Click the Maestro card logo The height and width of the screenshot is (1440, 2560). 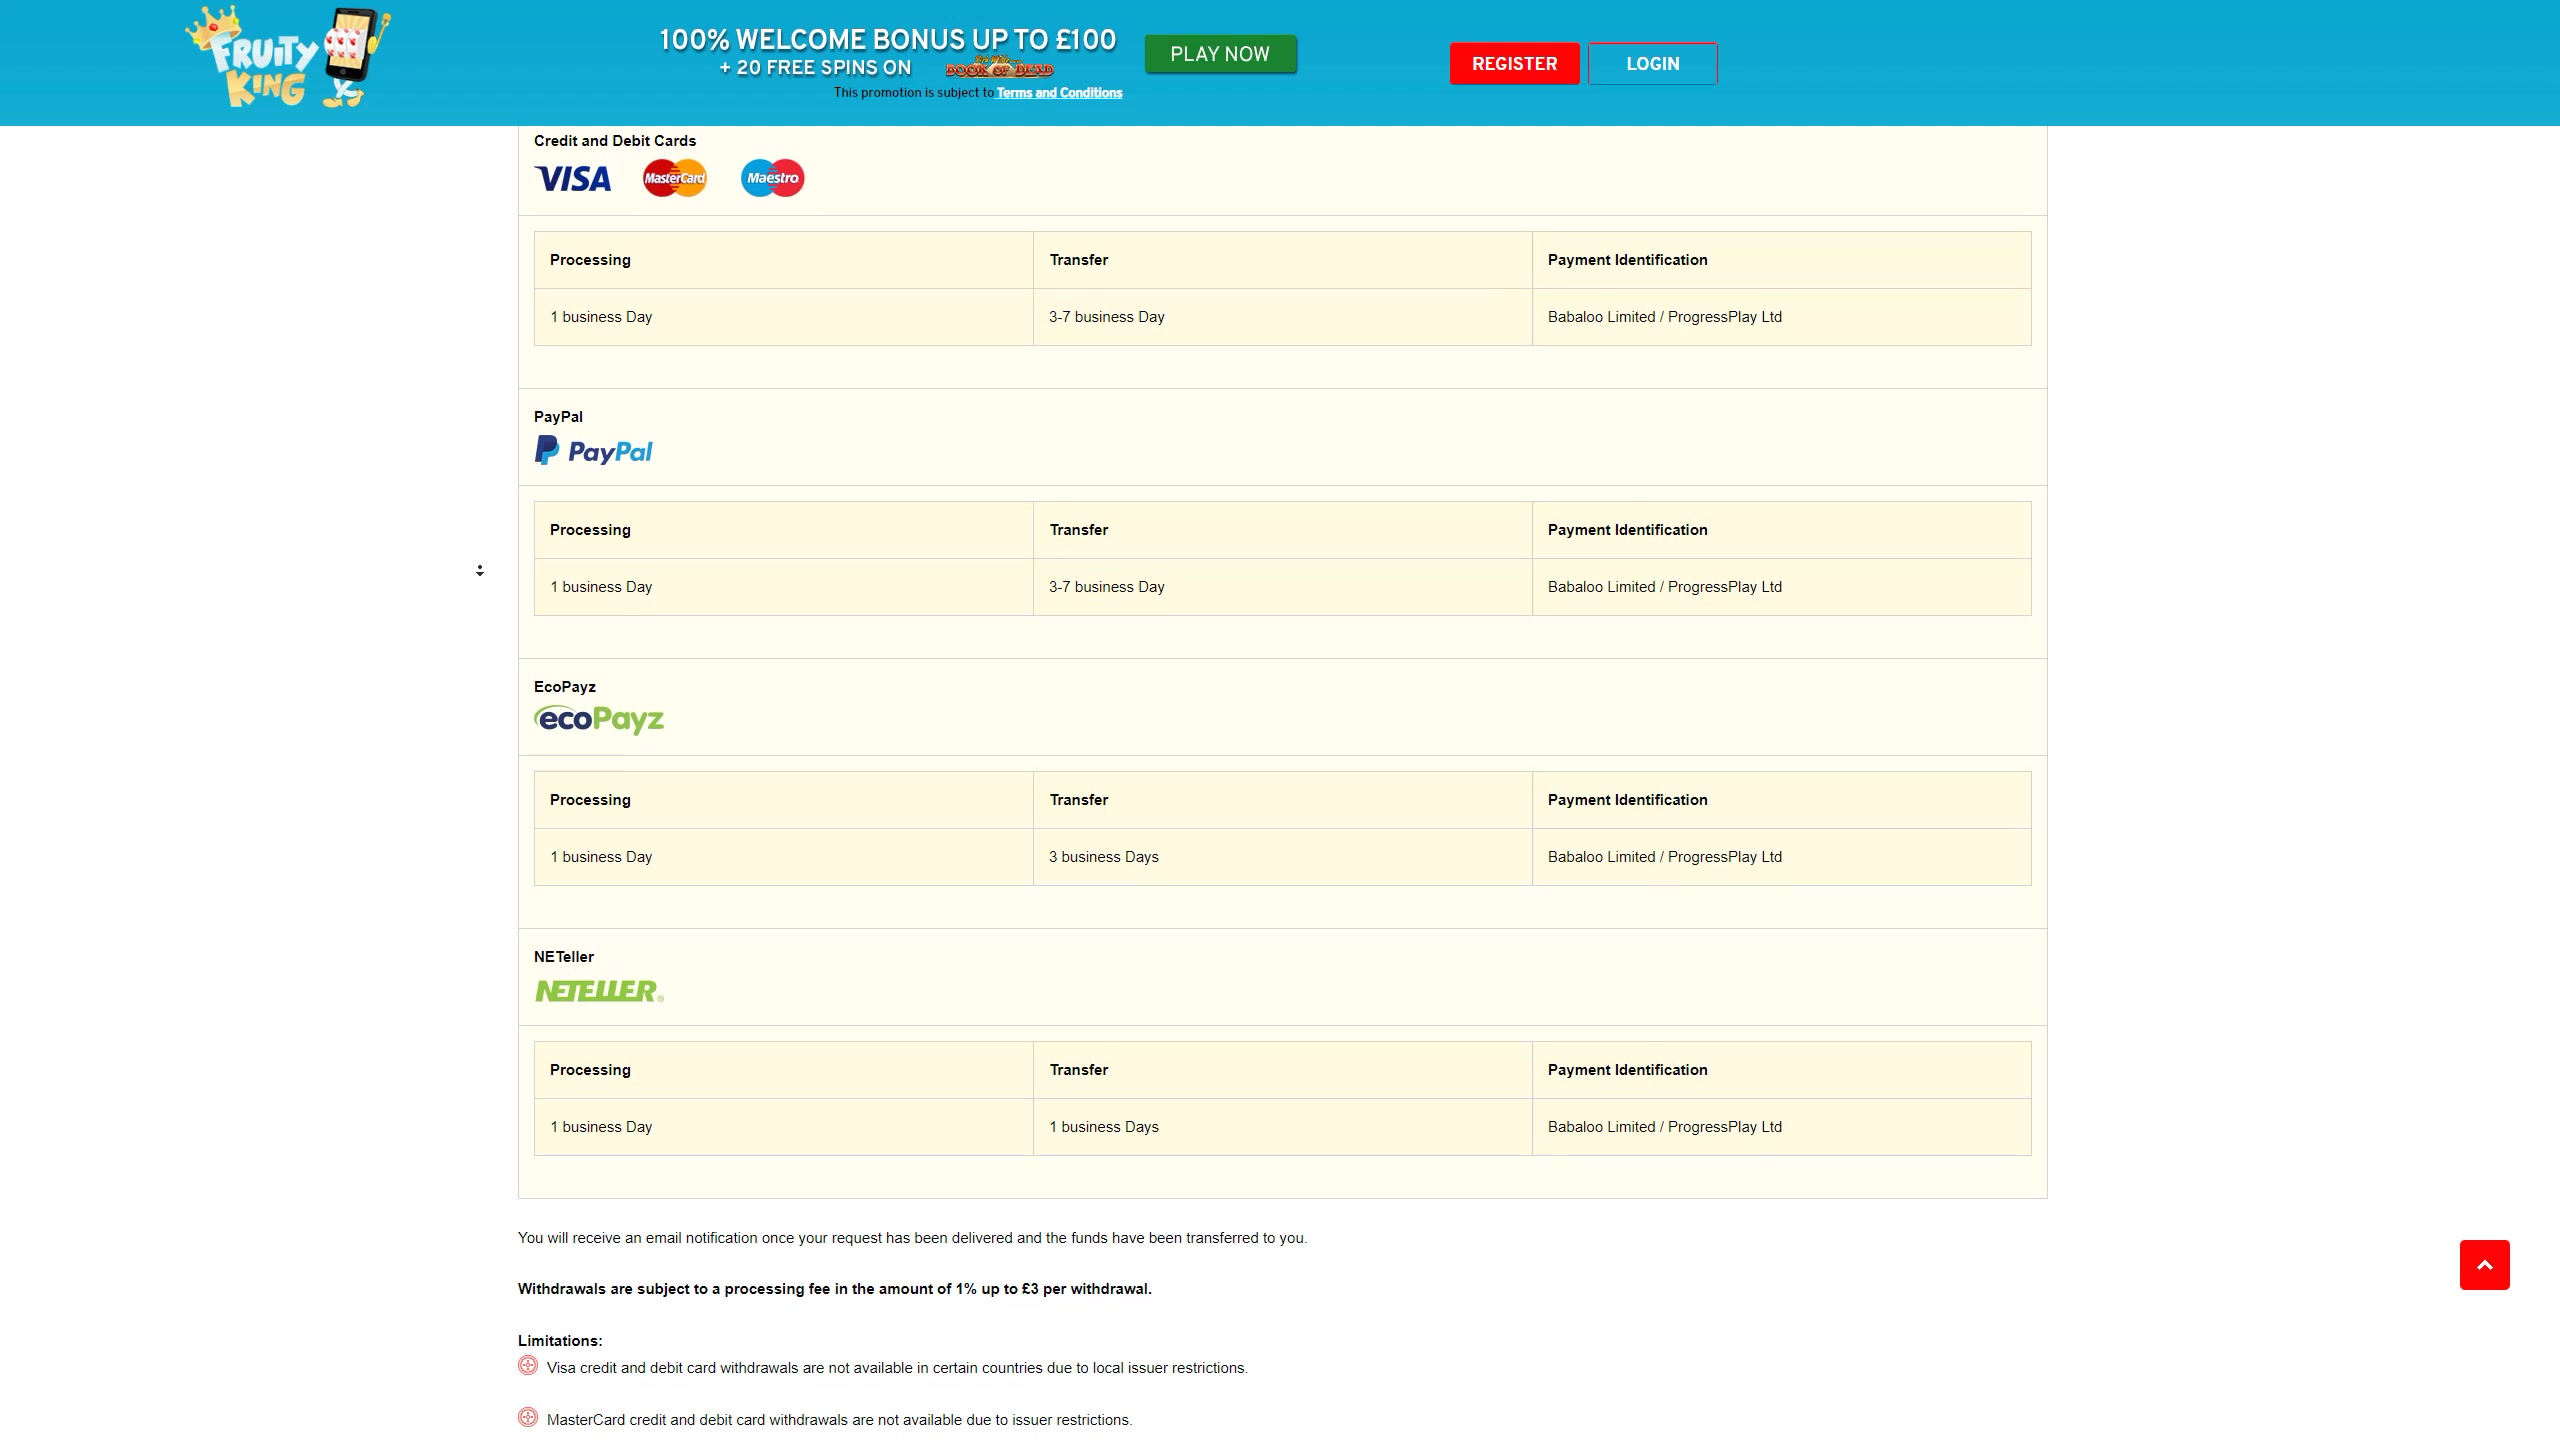coord(772,178)
